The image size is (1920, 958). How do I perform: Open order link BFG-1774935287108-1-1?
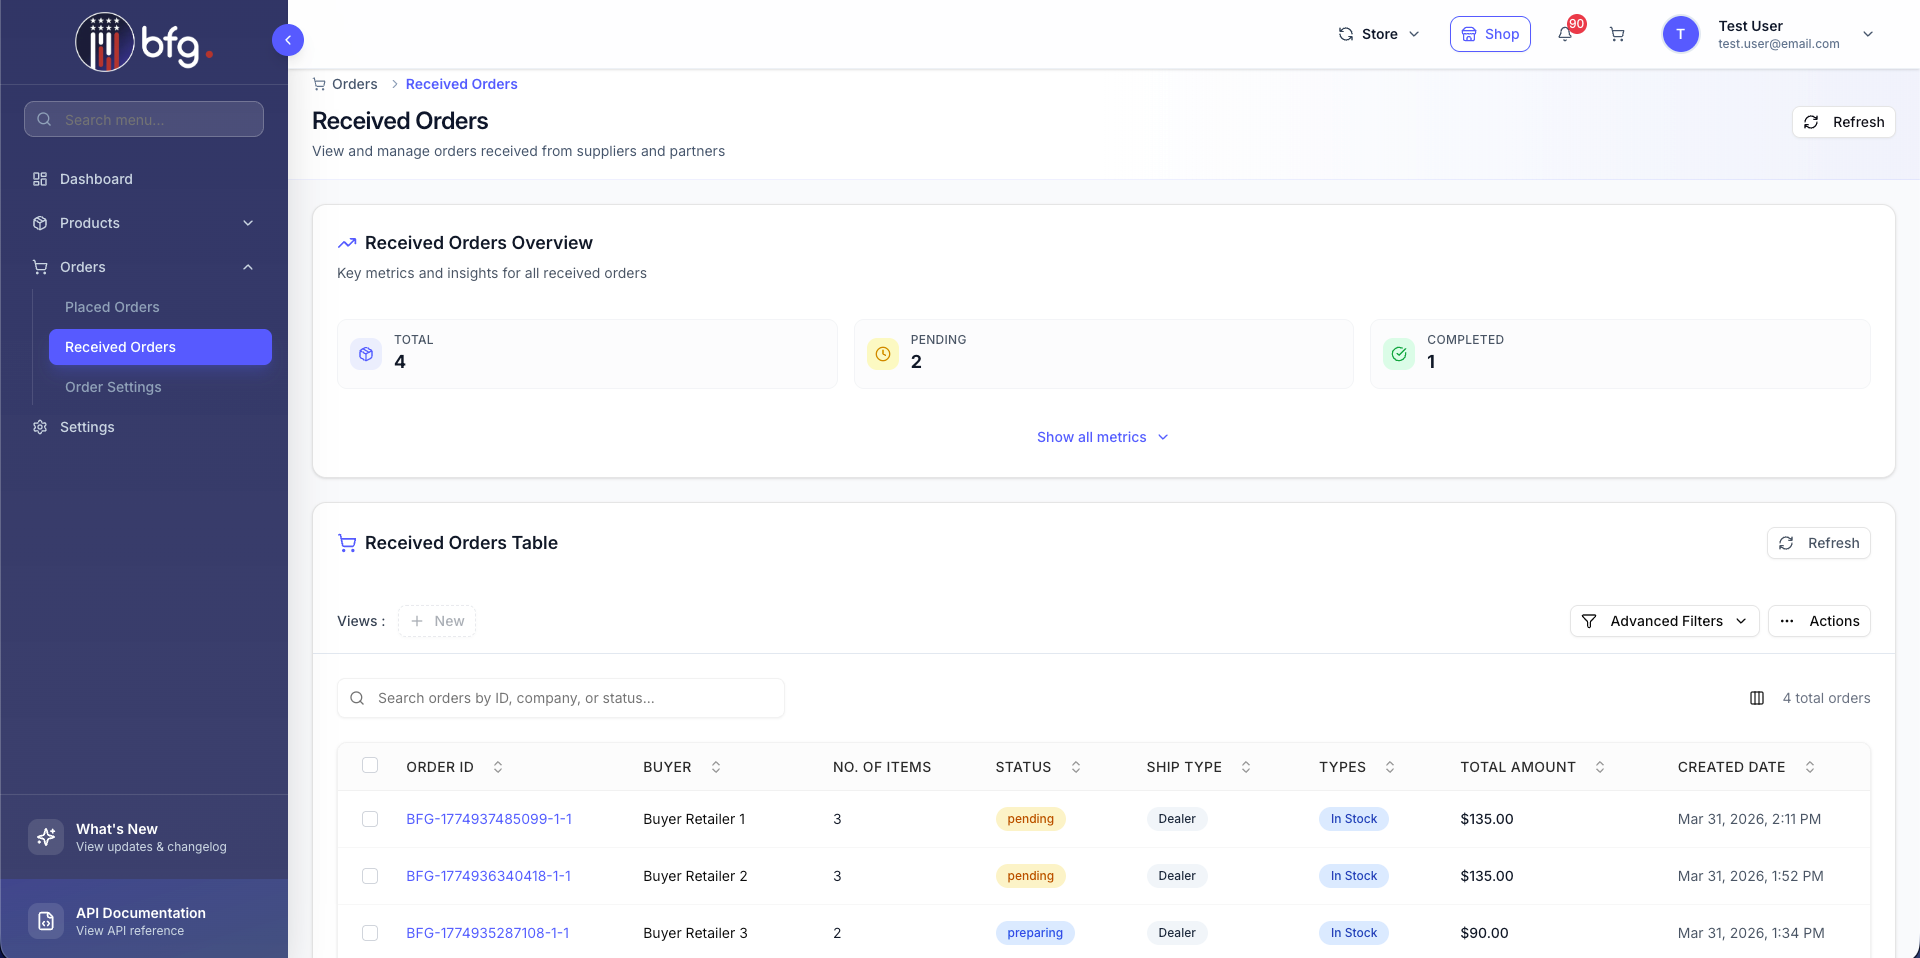(x=487, y=933)
